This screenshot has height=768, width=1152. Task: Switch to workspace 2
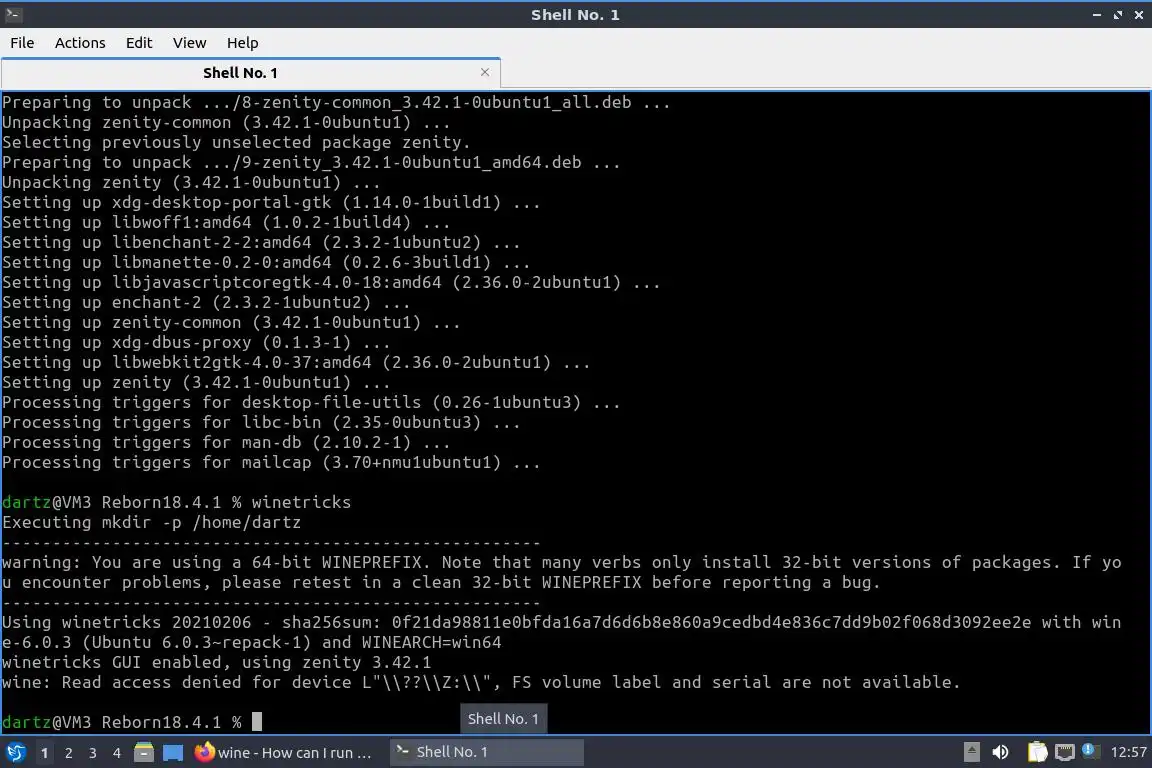(x=68, y=753)
